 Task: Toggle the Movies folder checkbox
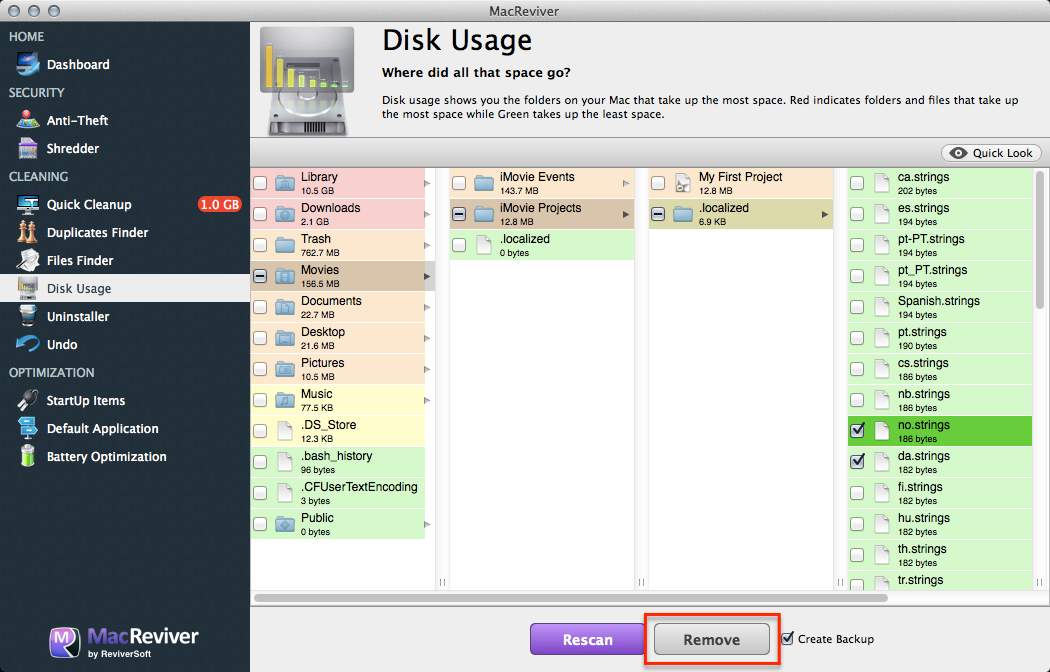260,276
